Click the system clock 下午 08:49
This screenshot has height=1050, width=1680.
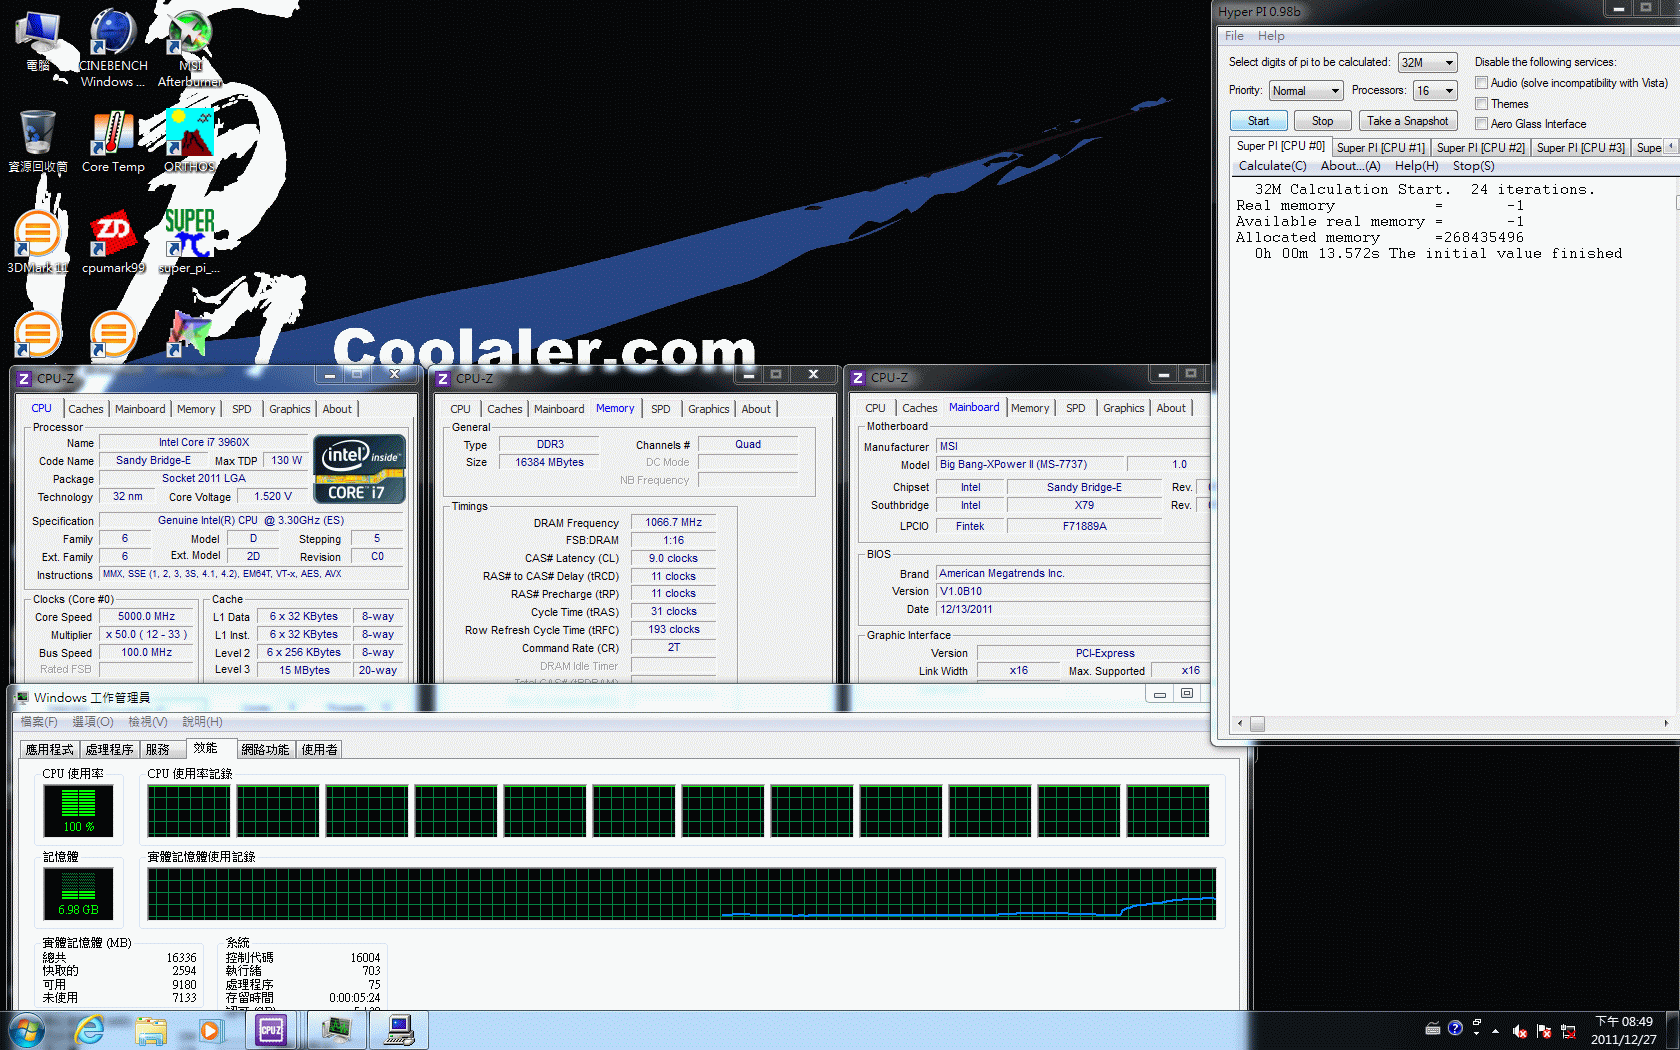click(x=1624, y=1021)
